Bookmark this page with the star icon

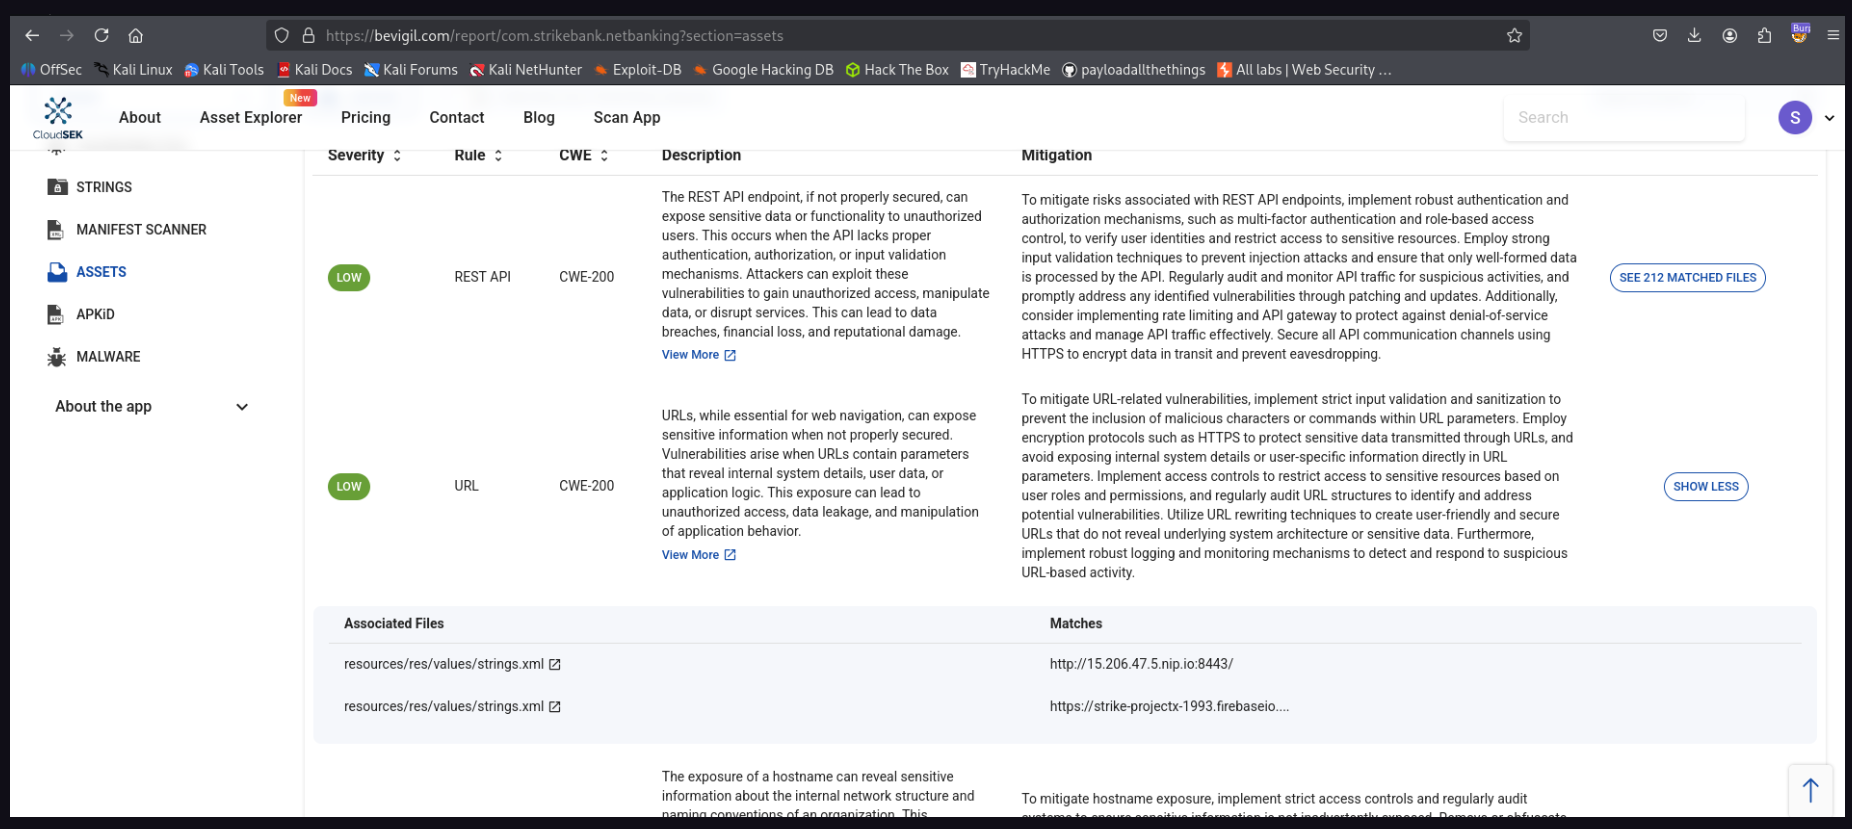pos(1514,35)
